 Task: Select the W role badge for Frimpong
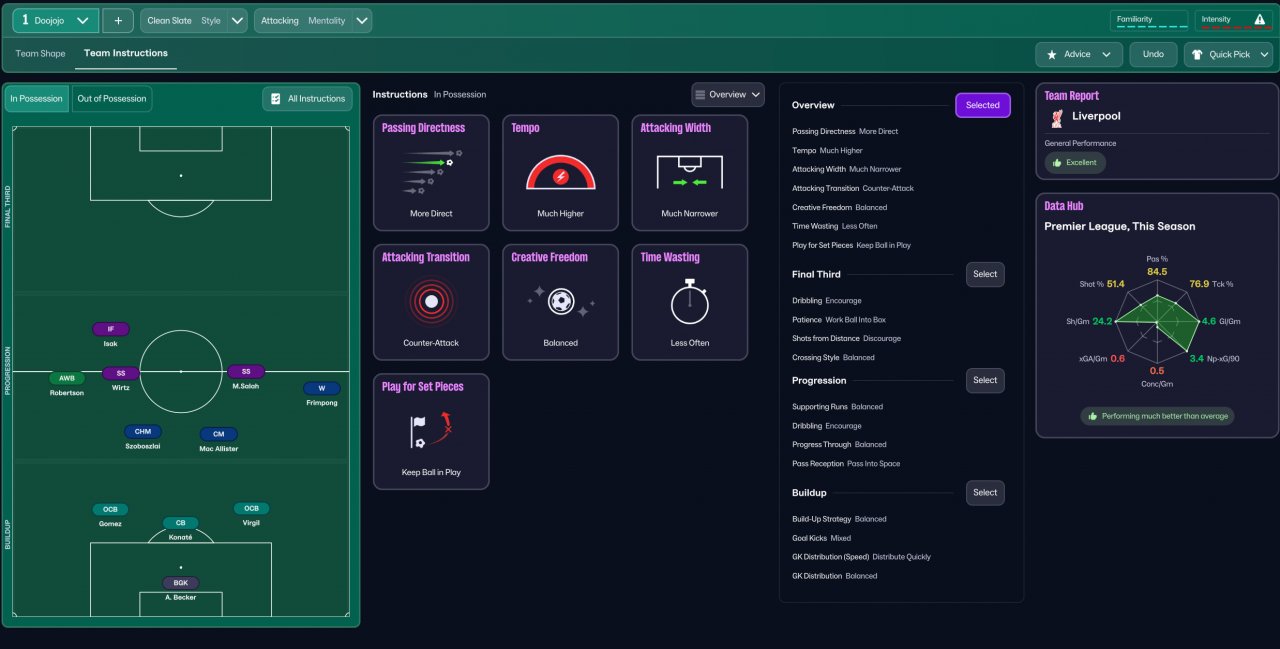(x=322, y=388)
